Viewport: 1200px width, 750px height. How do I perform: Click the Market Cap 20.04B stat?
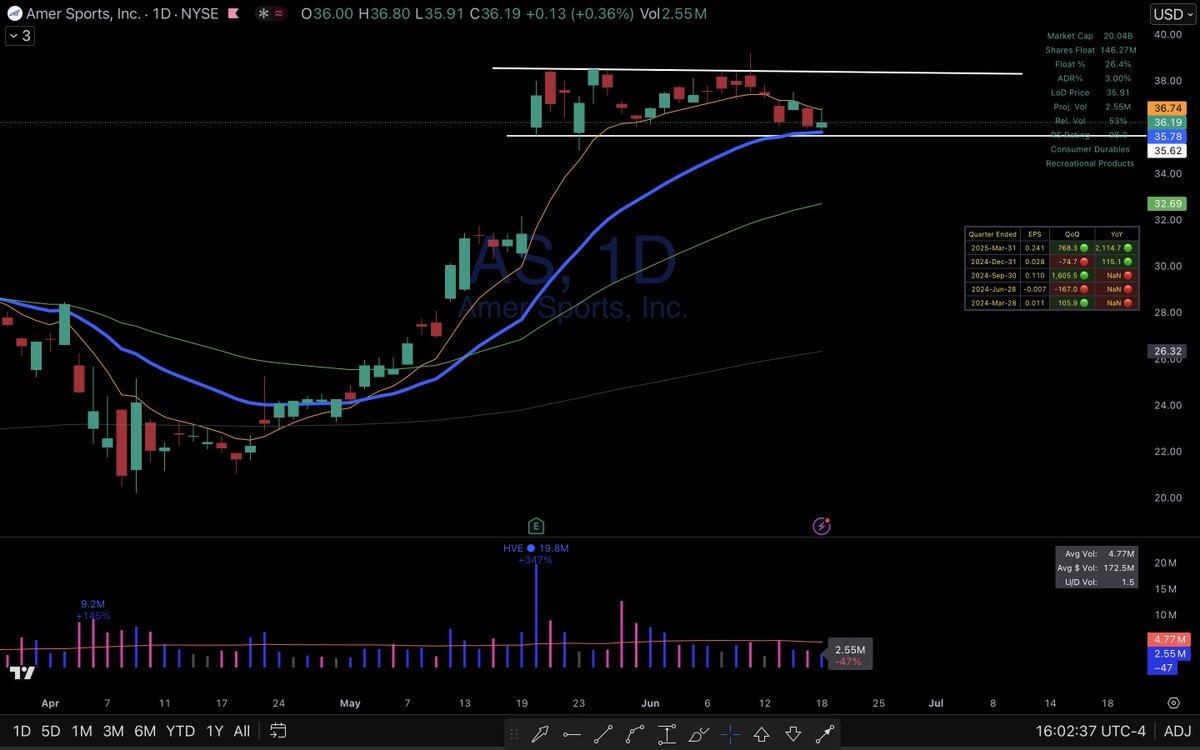click(1089, 36)
